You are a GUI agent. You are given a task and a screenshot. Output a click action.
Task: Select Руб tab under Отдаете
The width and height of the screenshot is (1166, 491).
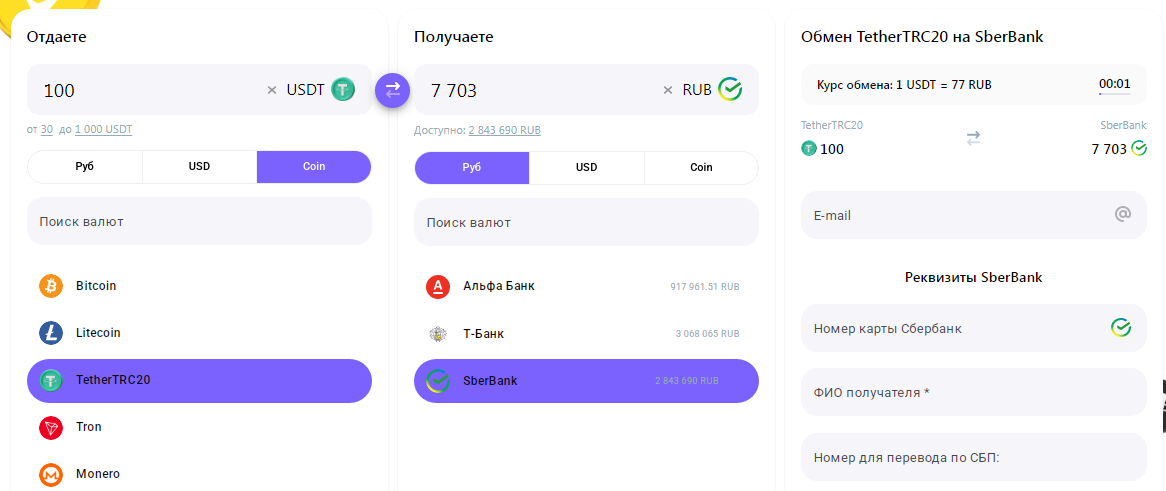click(85, 167)
